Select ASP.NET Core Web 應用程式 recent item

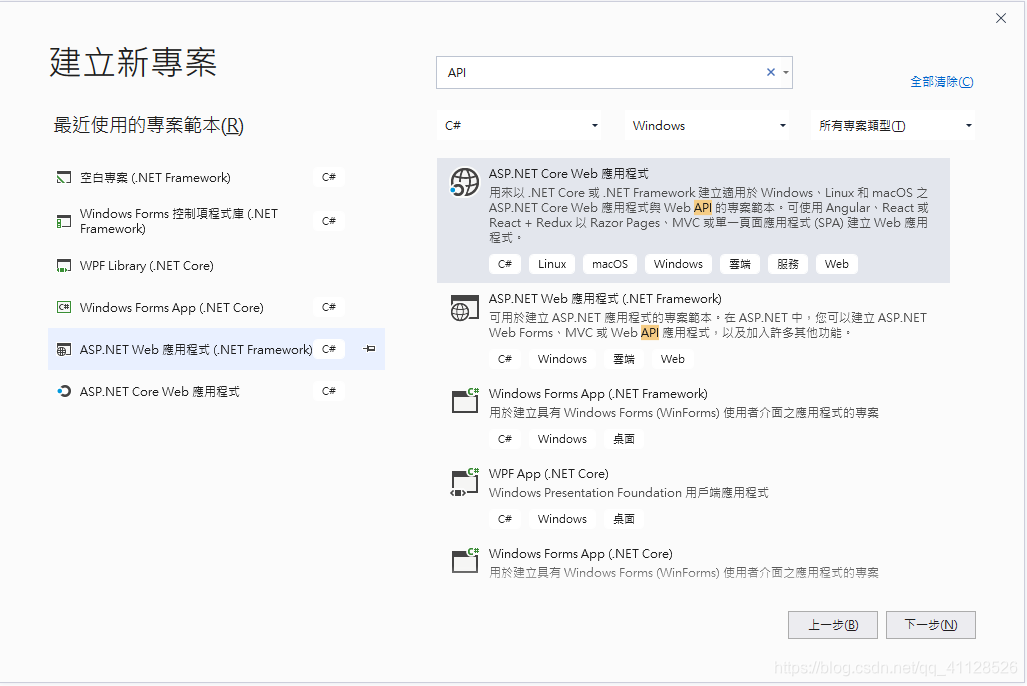point(216,391)
